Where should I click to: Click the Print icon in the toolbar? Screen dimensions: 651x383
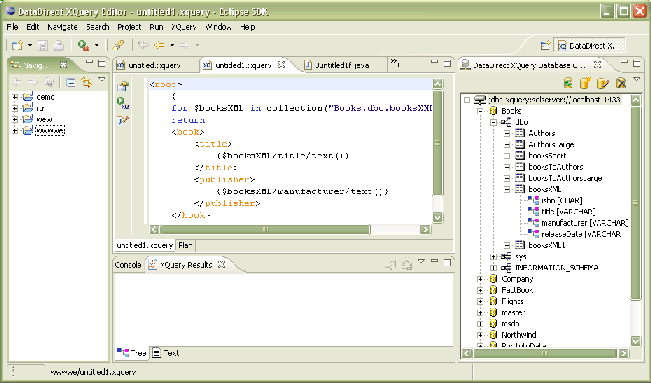pos(59,45)
